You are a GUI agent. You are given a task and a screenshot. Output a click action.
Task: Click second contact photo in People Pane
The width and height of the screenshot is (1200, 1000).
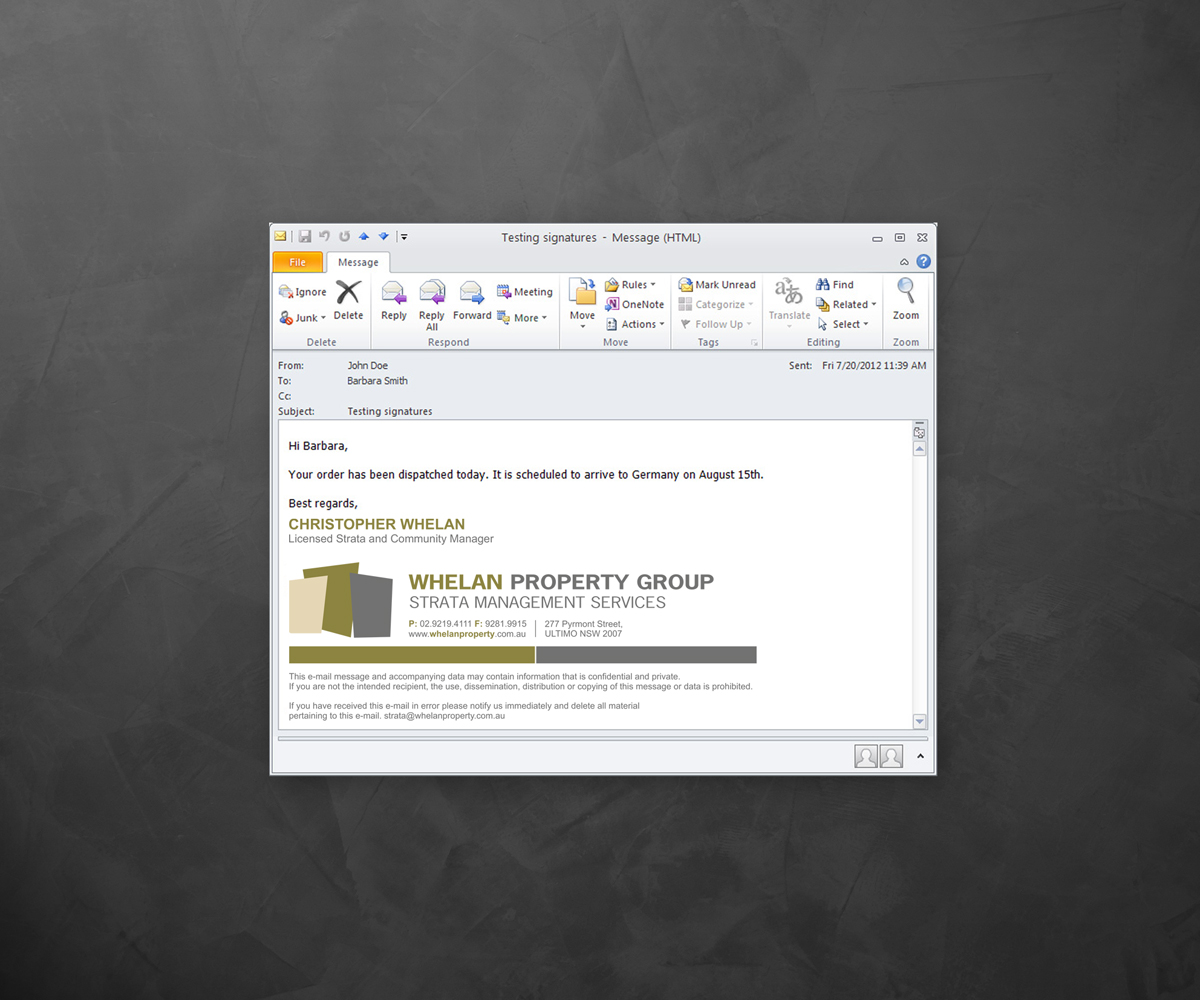pos(891,756)
